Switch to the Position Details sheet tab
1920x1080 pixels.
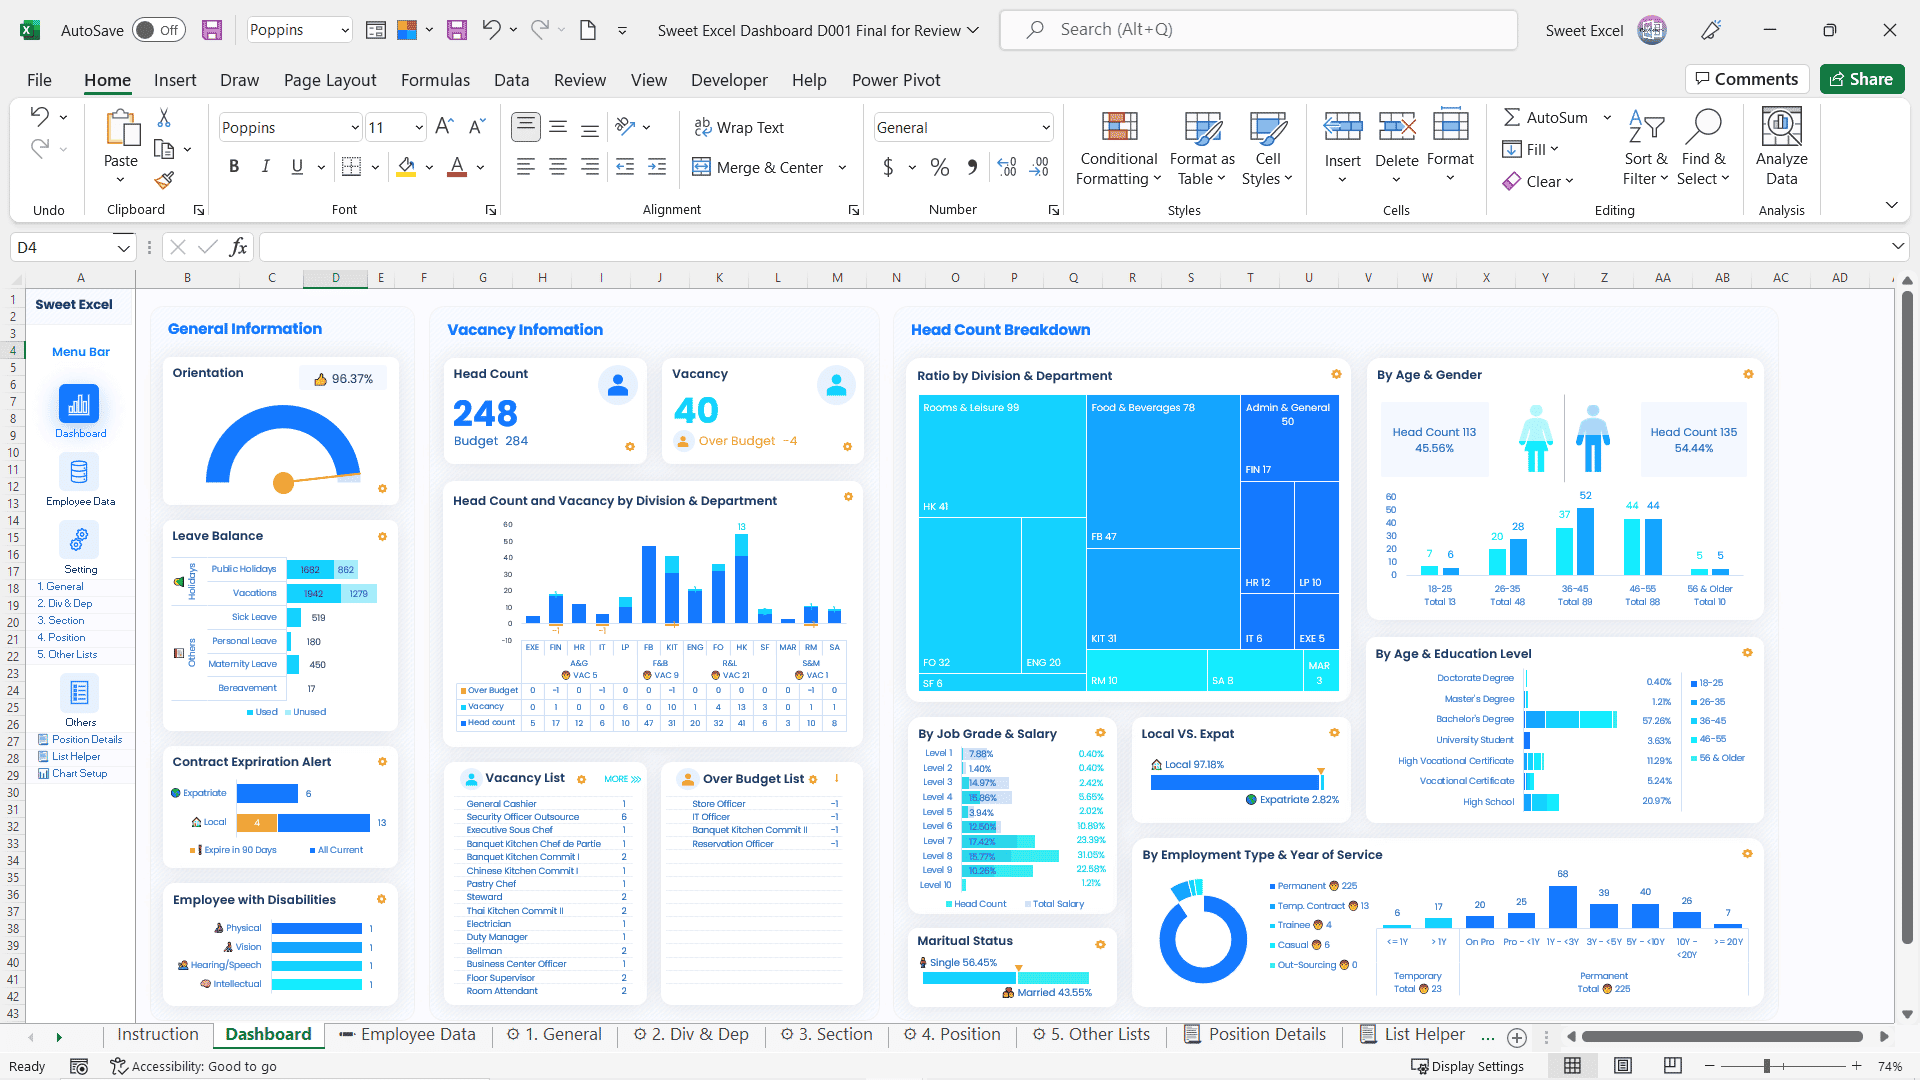click(1256, 1034)
